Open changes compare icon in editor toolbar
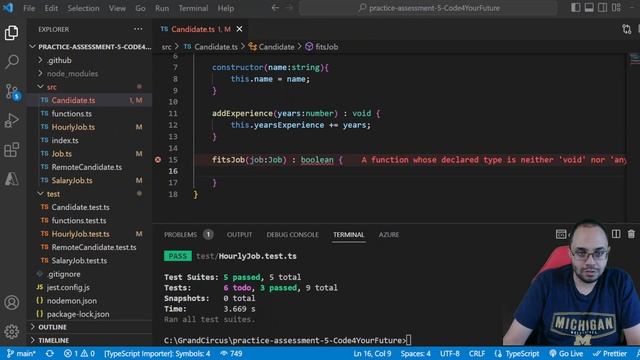Viewport: 640px width, 360px height. coord(627,29)
